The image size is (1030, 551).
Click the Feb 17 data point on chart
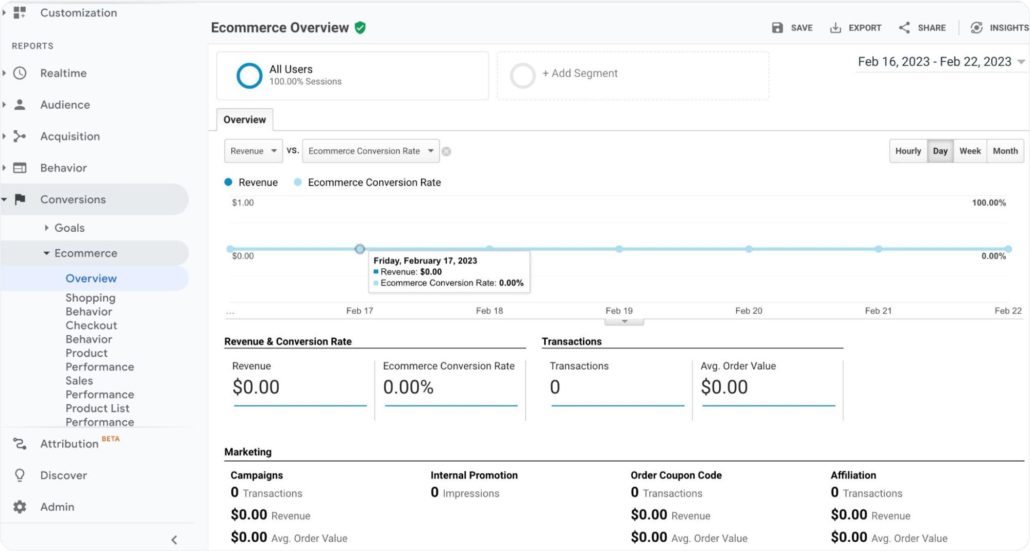tap(359, 249)
